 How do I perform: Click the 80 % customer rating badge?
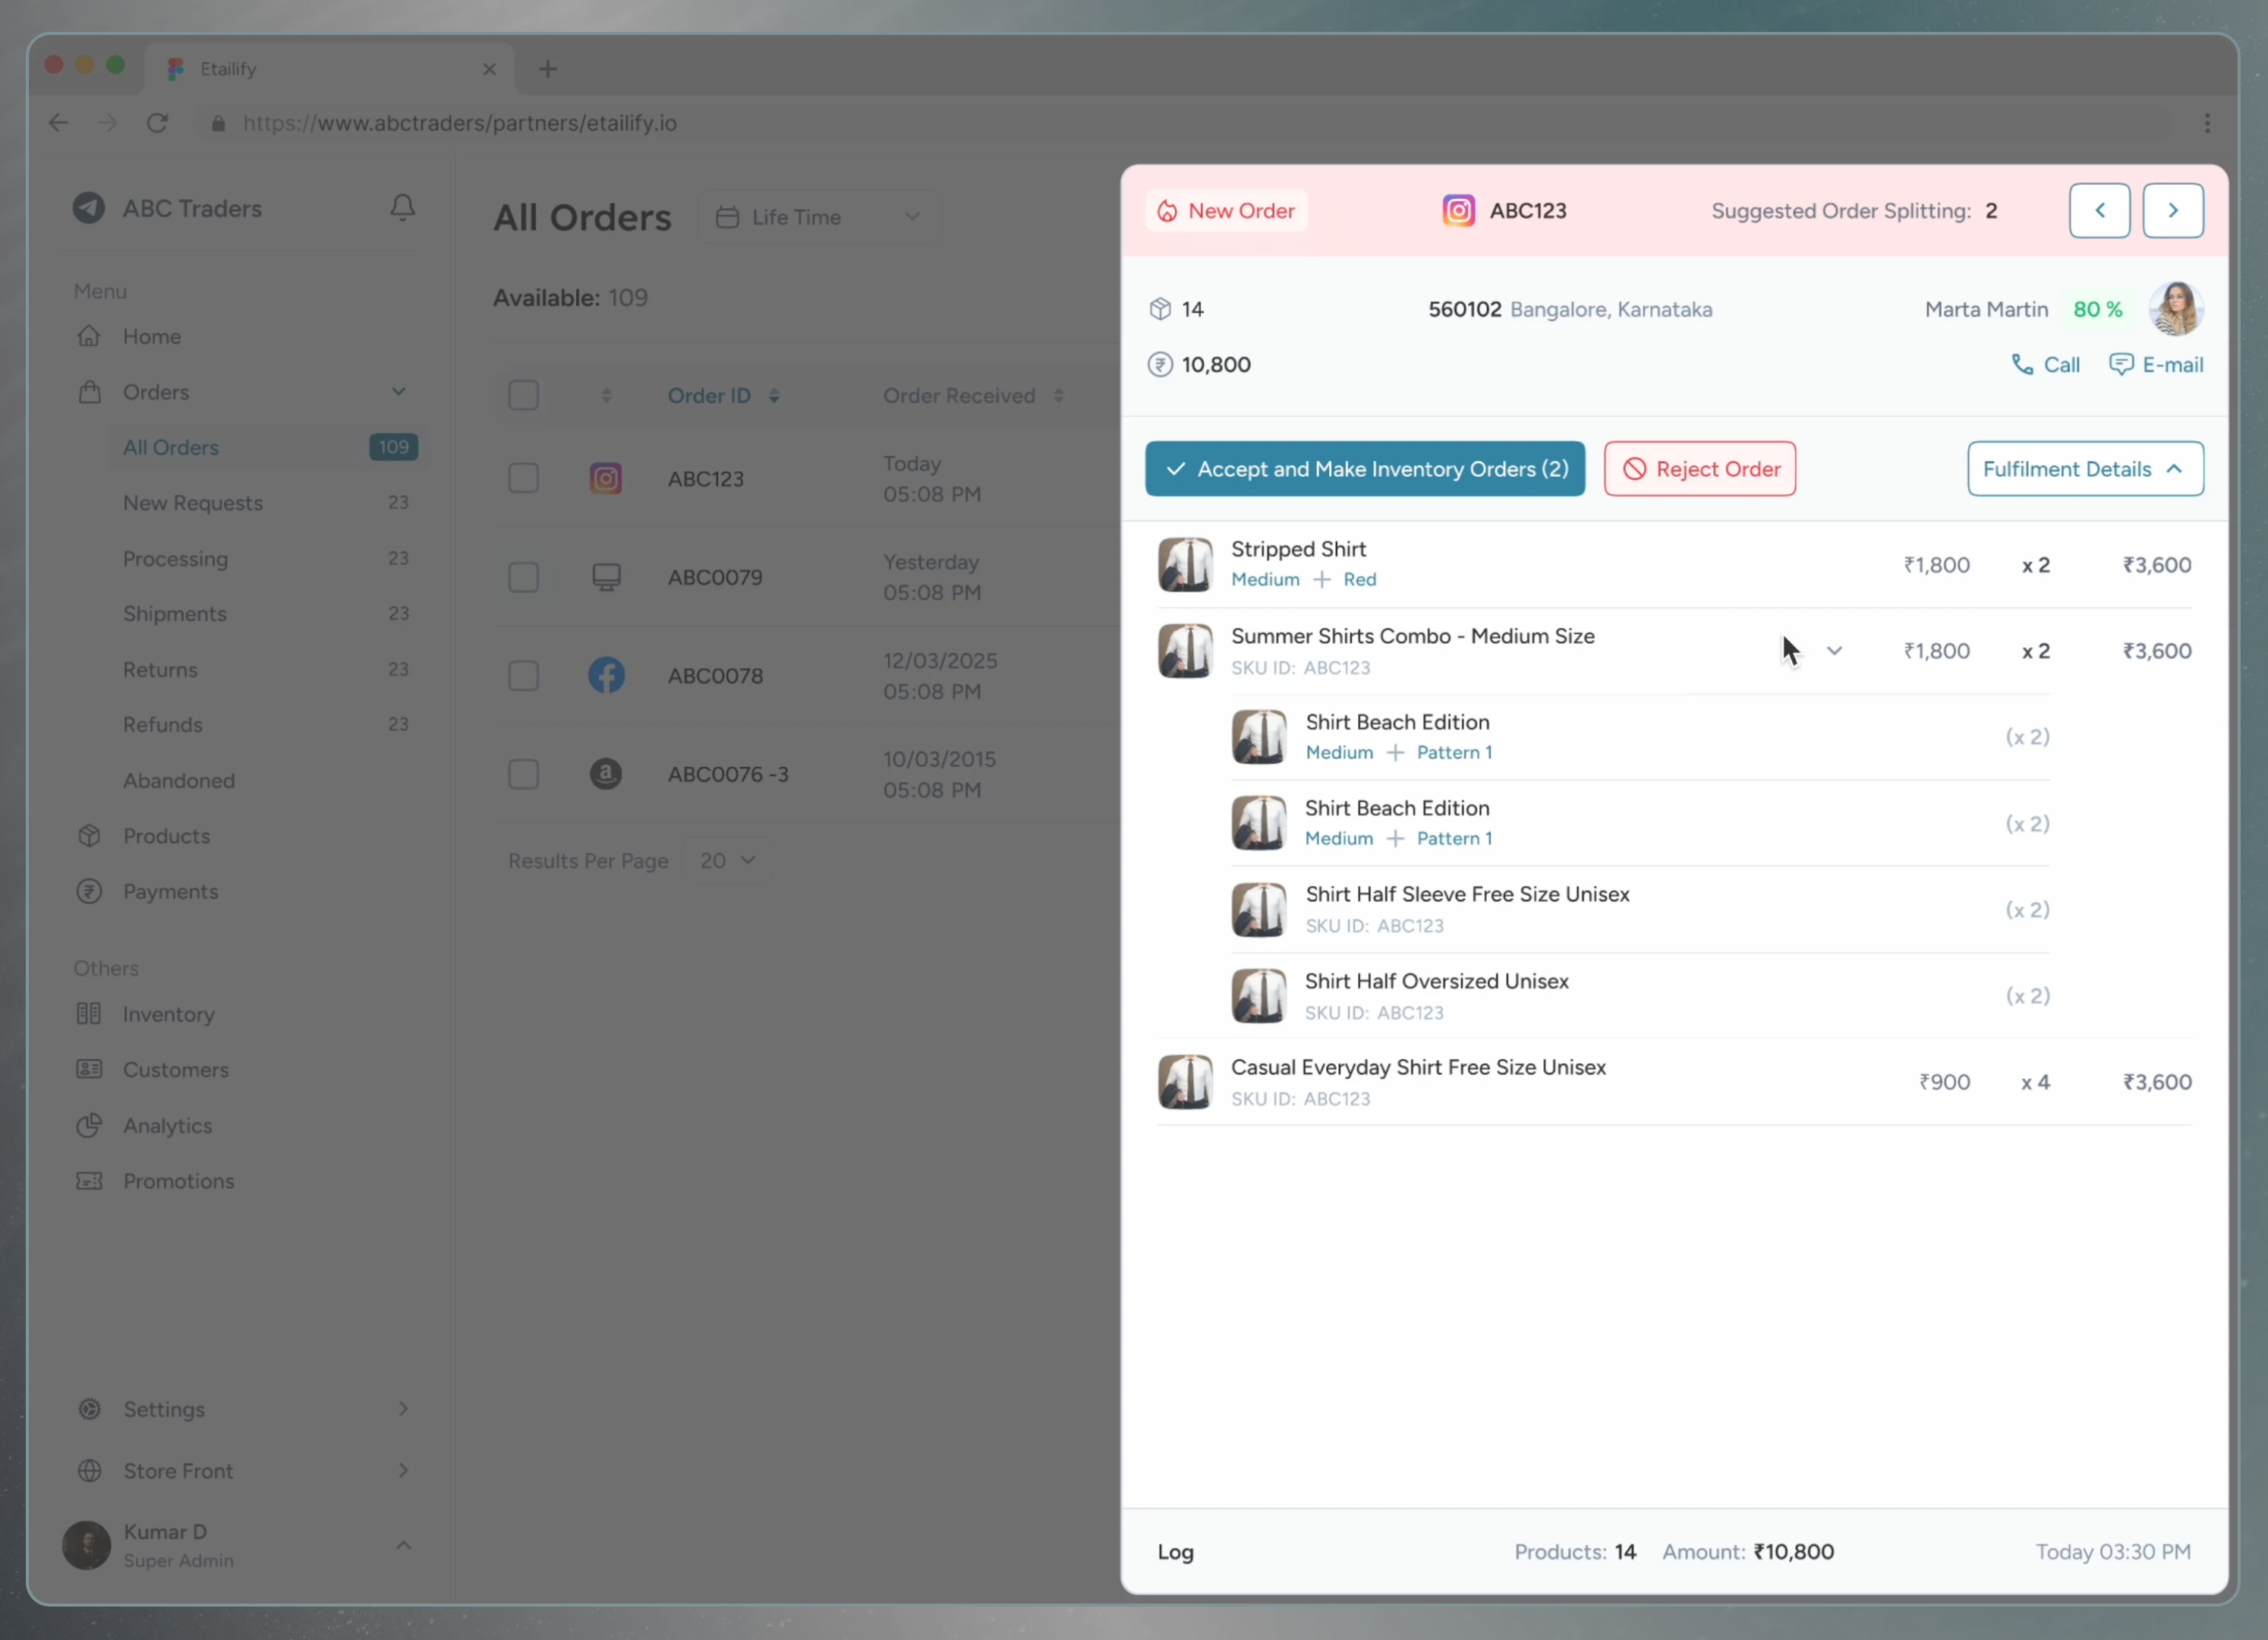coord(2097,309)
